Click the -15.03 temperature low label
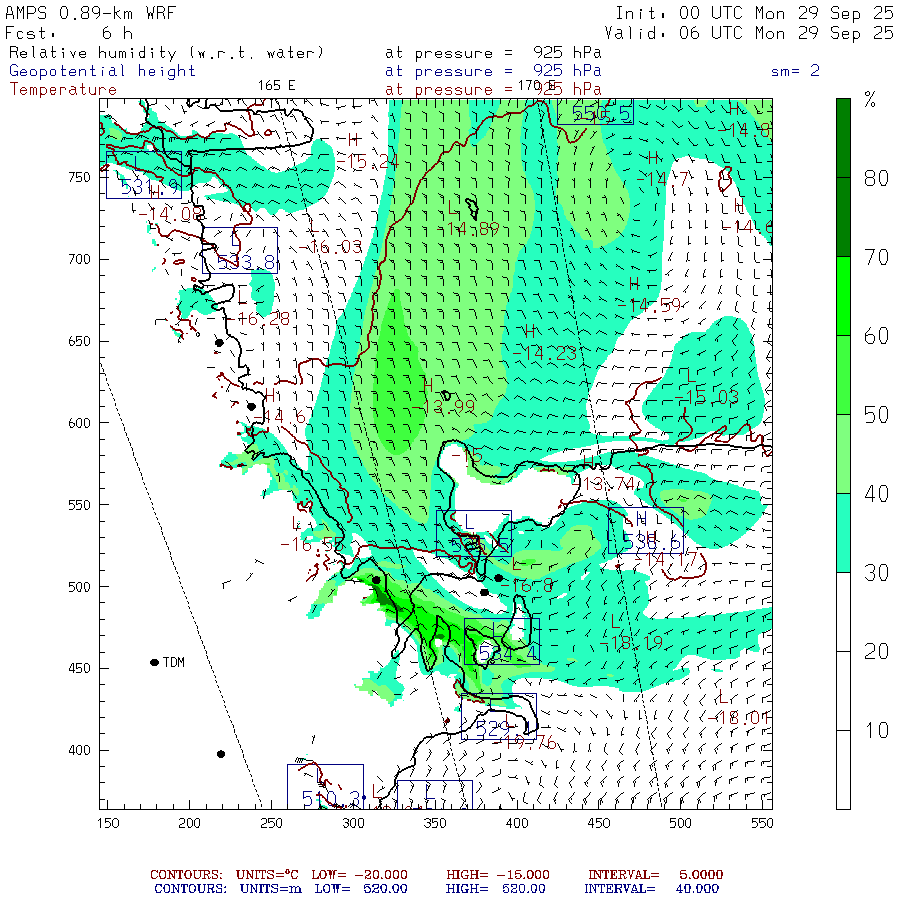 point(707,397)
